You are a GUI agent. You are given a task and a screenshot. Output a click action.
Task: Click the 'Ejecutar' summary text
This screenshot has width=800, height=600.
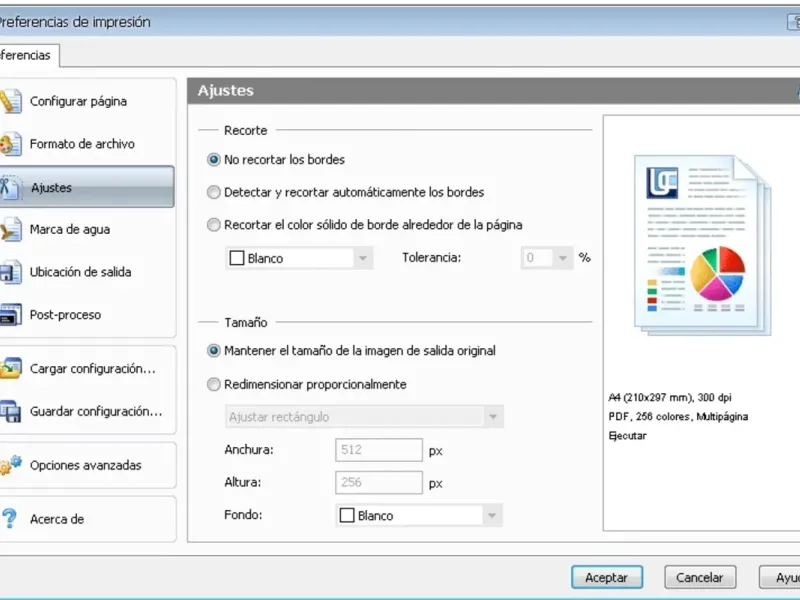click(x=628, y=436)
